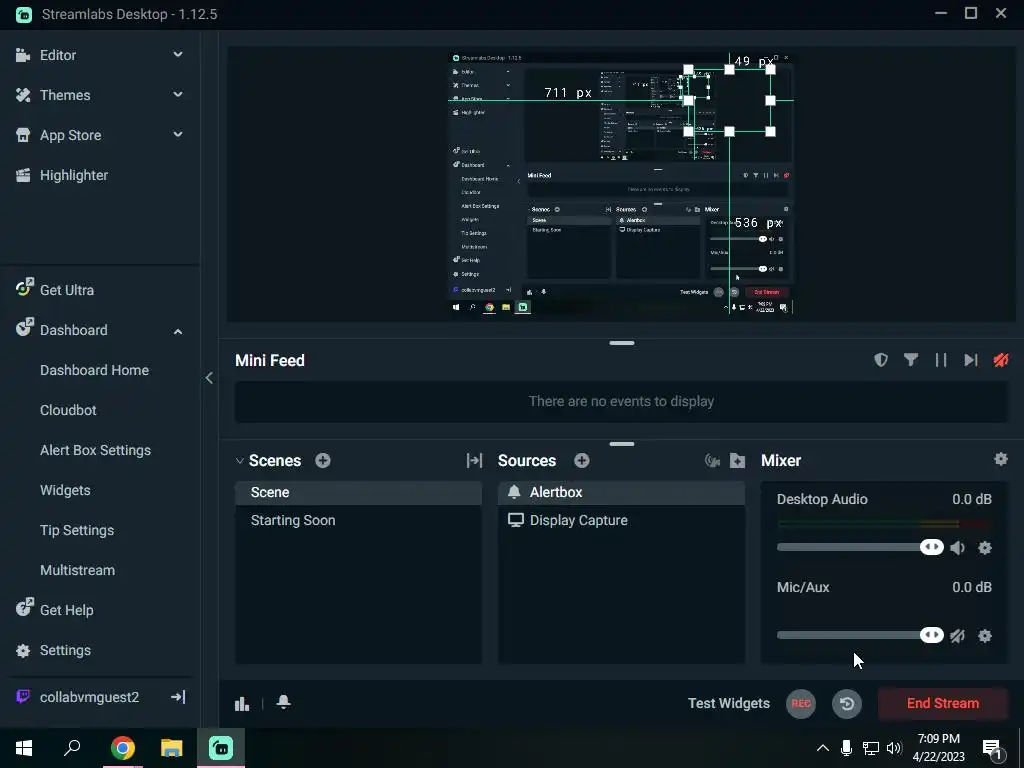1024x768 pixels.
Task: Open Tip Settings
Action: 77,530
